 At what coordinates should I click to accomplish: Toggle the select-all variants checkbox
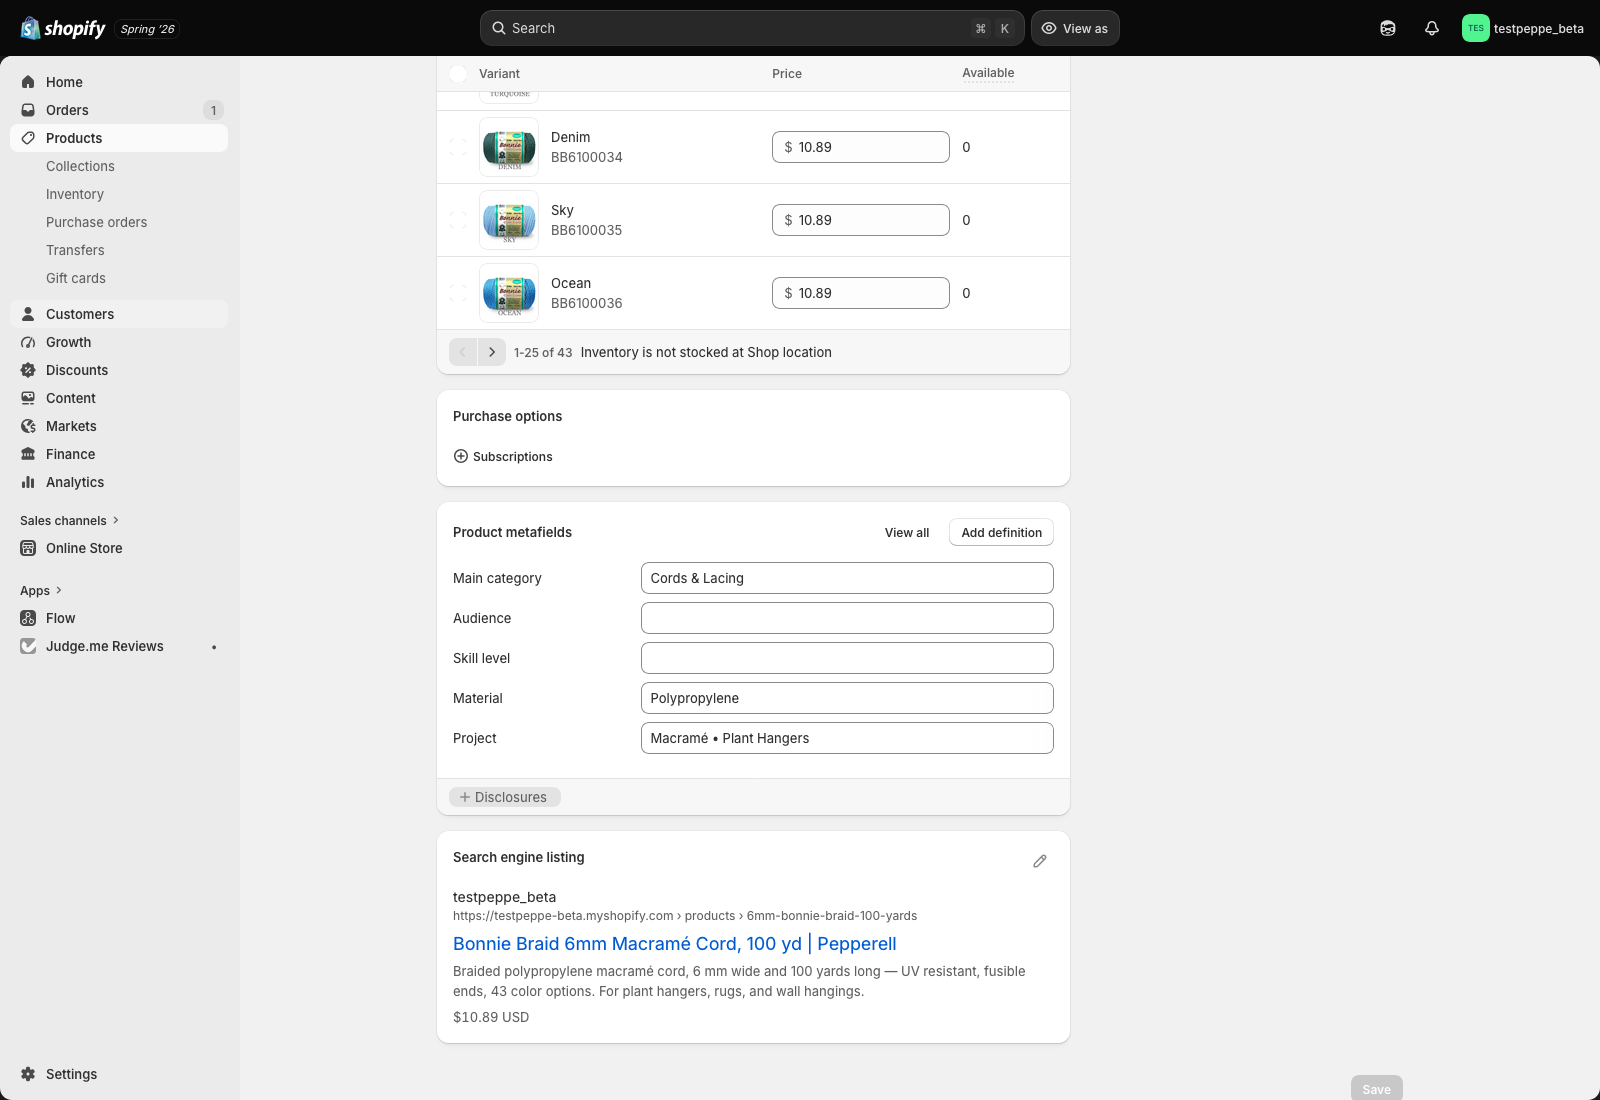coord(458,74)
